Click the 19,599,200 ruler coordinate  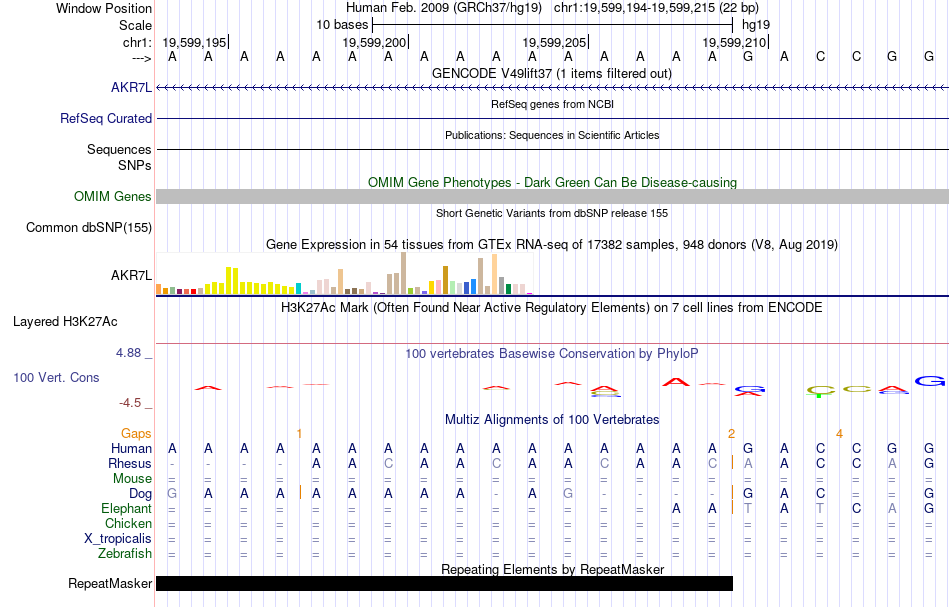[x=374, y=42]
